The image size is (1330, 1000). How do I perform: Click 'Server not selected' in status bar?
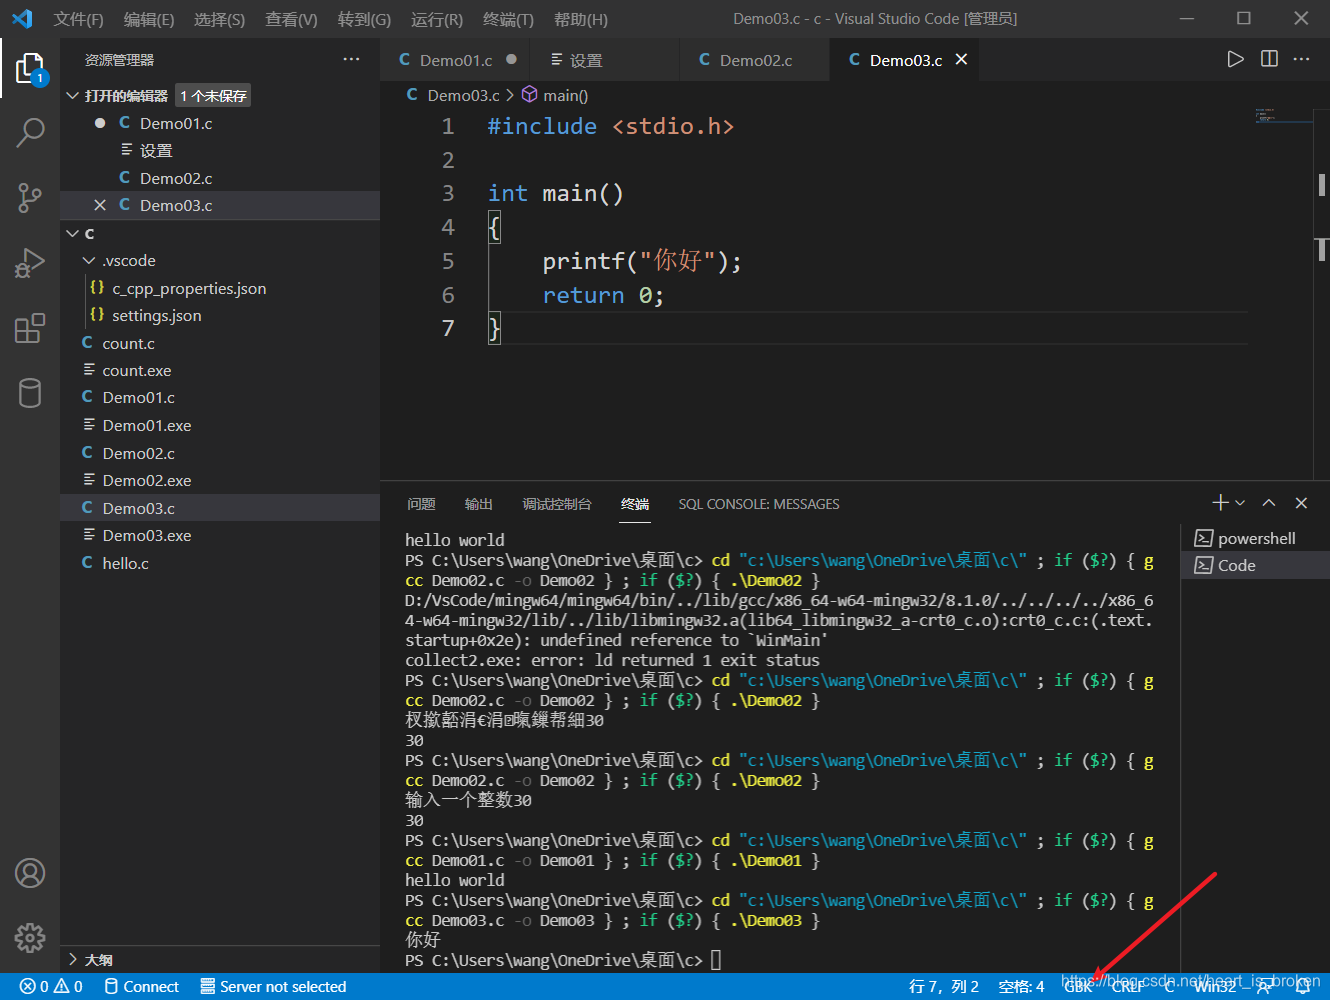tap(273, 987)
